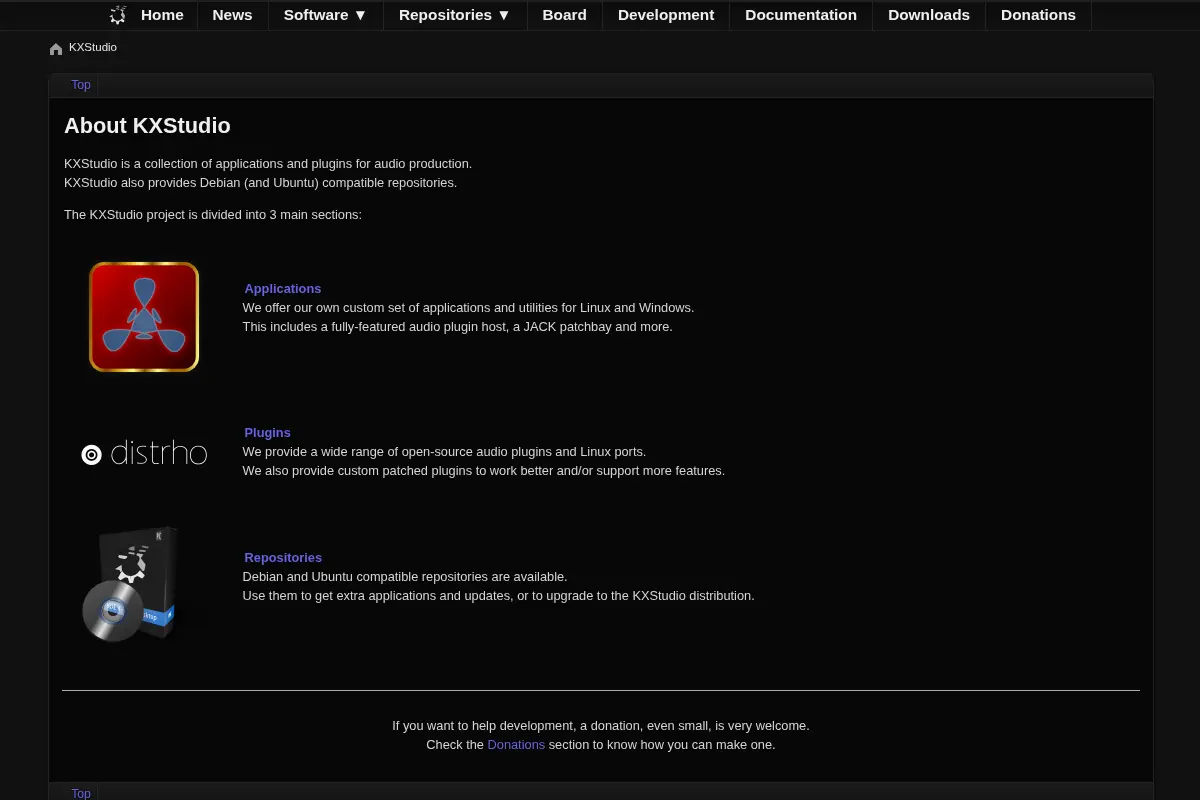Open Donations in the navigation bar
This screenshot has width=1200, height=800.
tap(1038, 15)
